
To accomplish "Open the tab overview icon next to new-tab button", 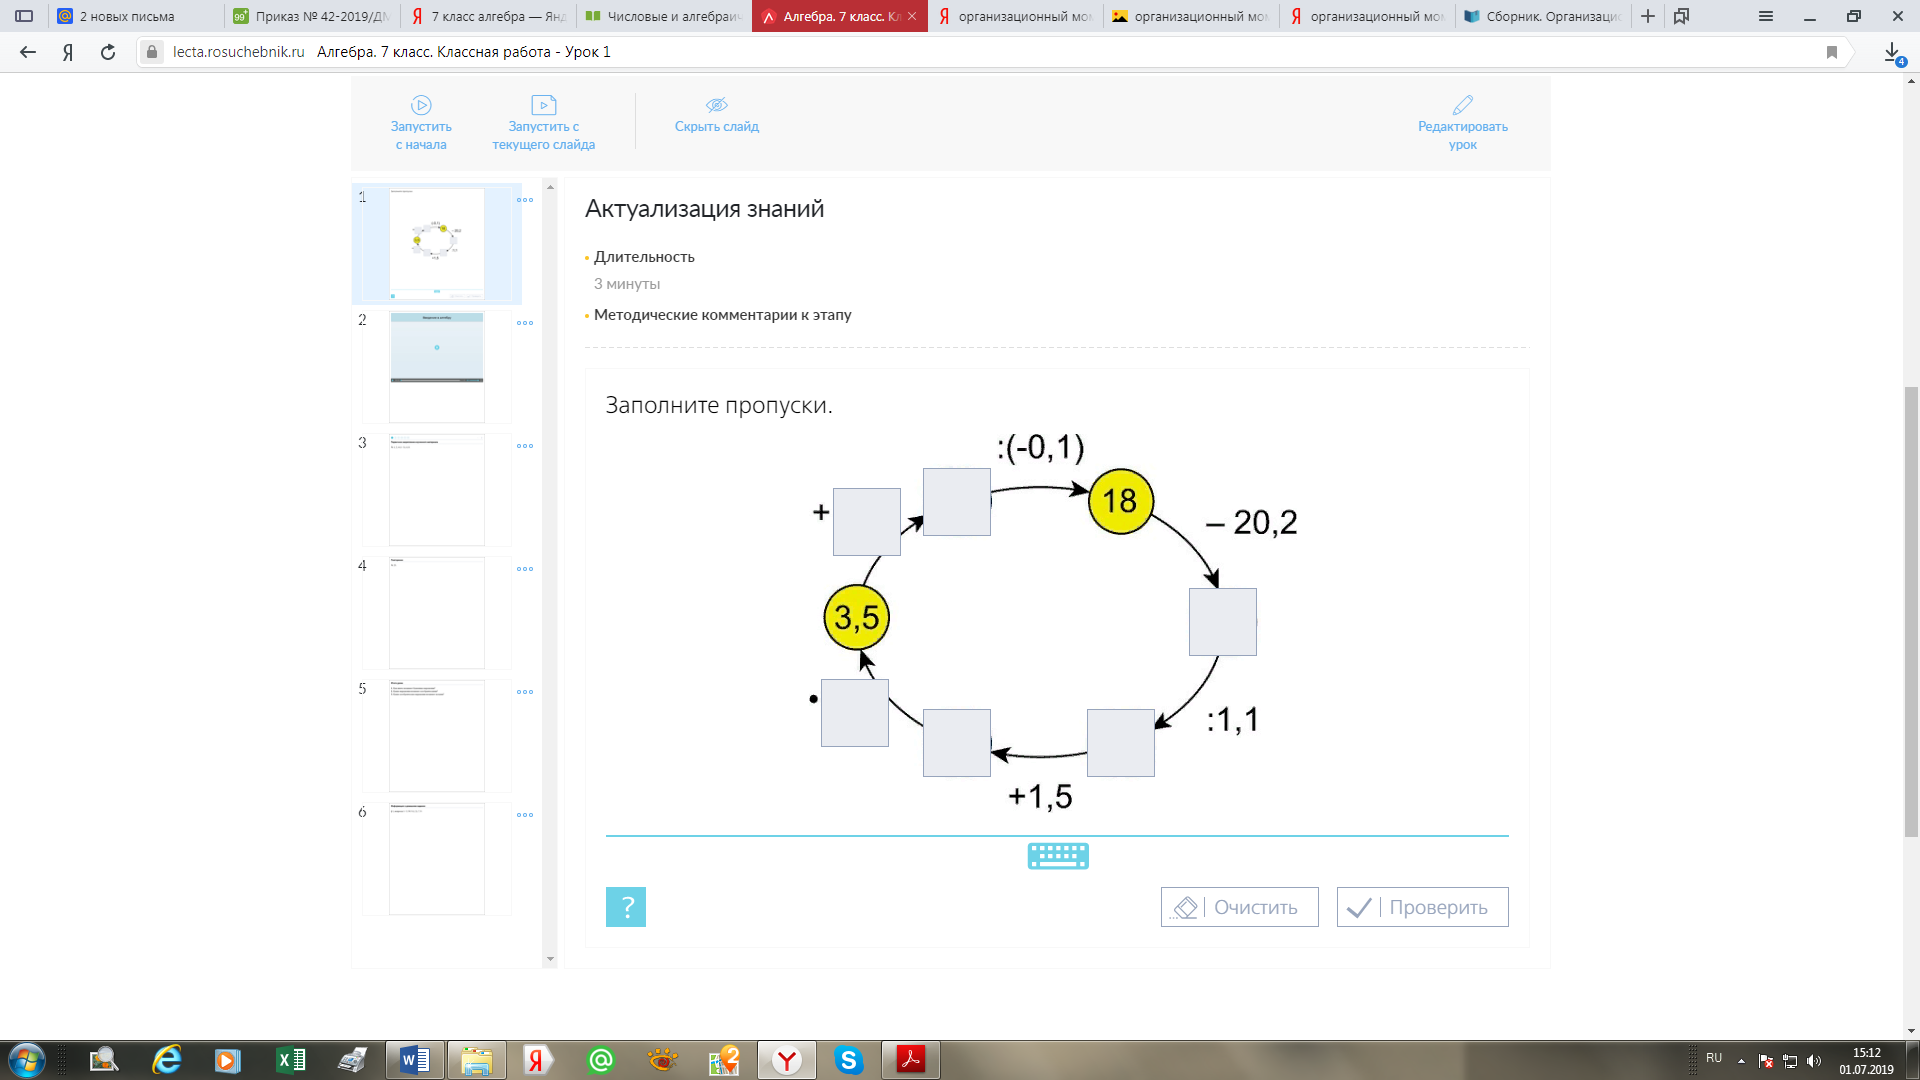I will pyautogui.click(x=1682, y=16).
